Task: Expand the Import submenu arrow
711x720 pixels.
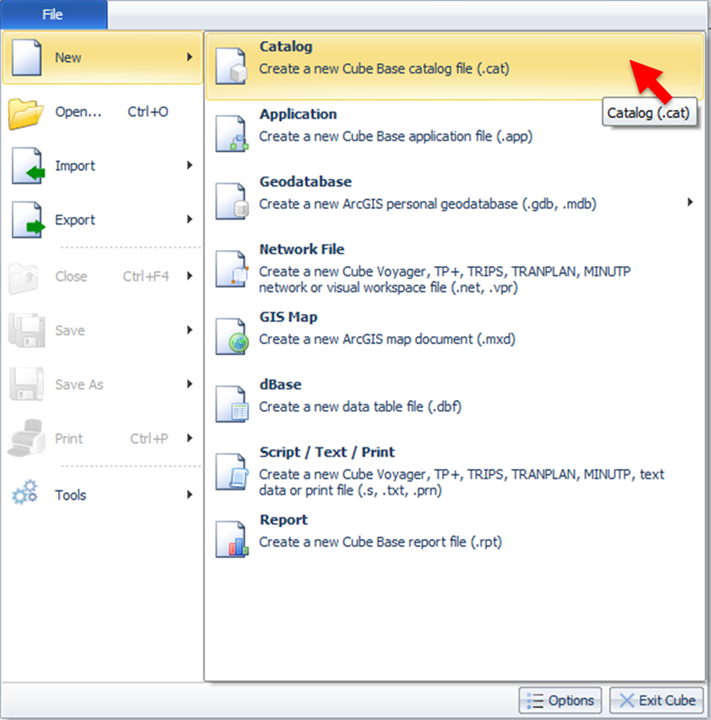Action: click(189, 165)
